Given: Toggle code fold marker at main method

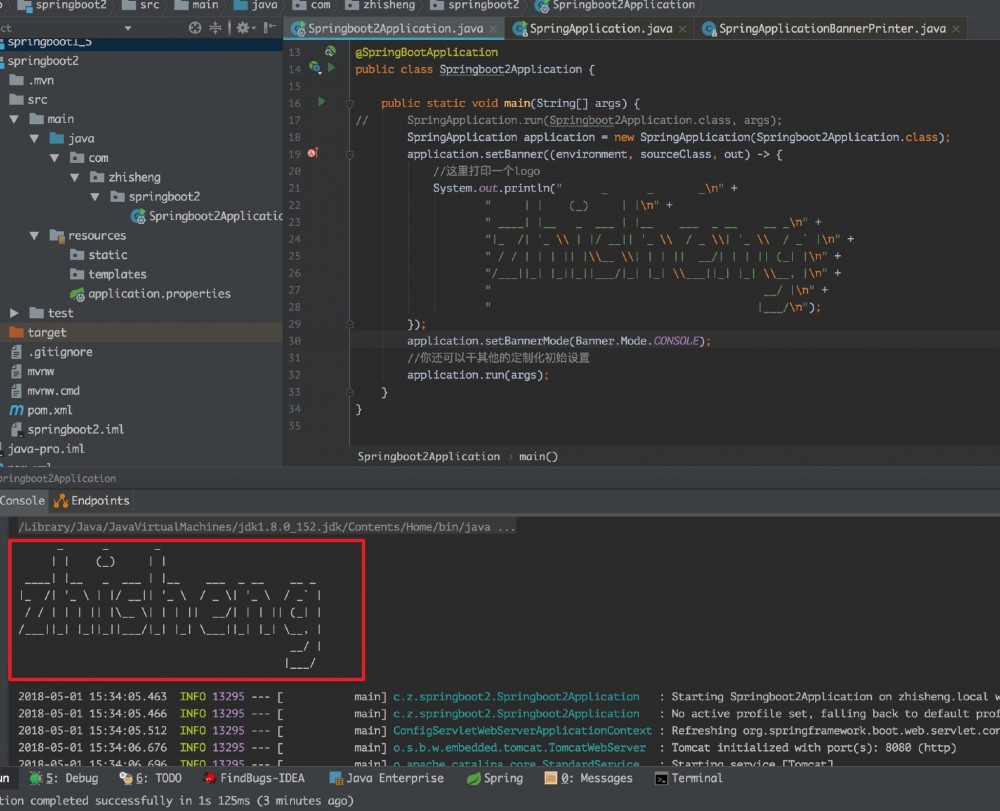Looking at the screenshot, I should [x=350, y=103].
